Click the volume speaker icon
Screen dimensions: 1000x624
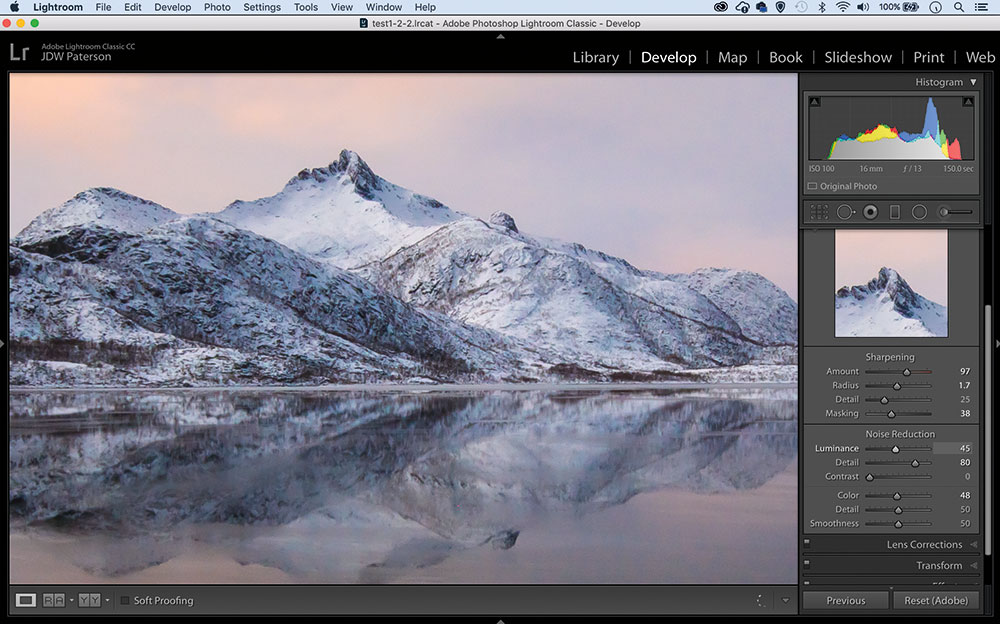pyautogui.click(x=862, y=7)
